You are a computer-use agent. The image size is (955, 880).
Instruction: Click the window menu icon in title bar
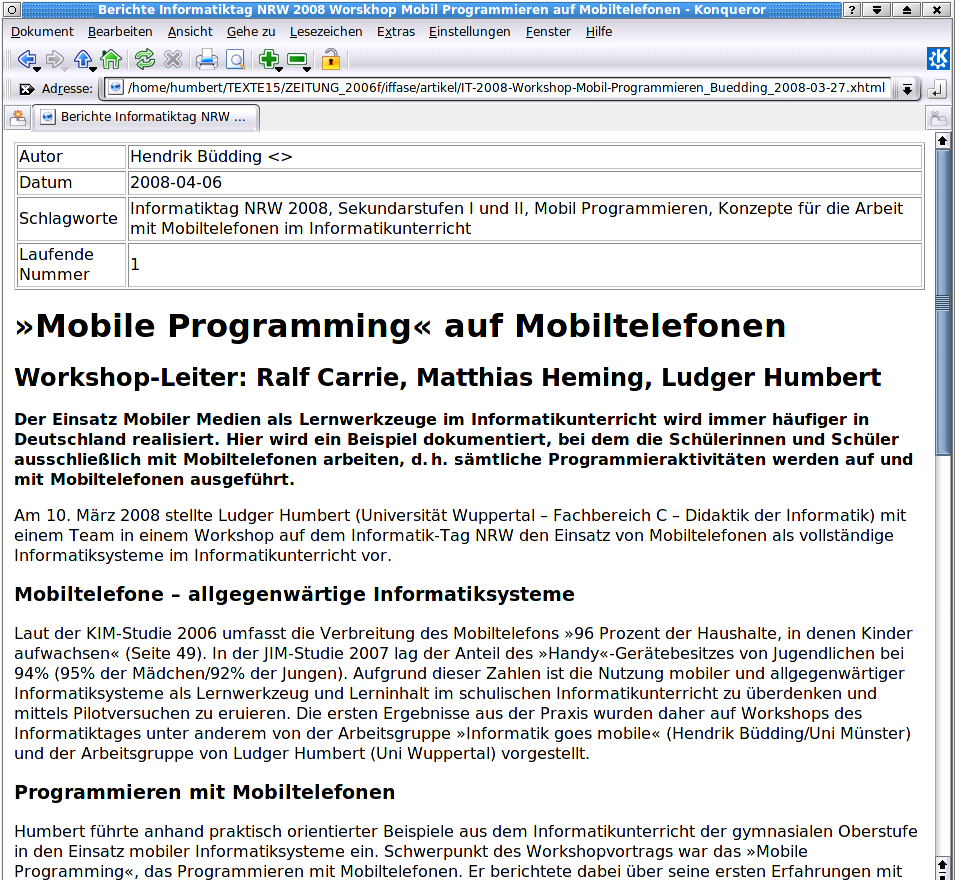(x=11, y=9)
